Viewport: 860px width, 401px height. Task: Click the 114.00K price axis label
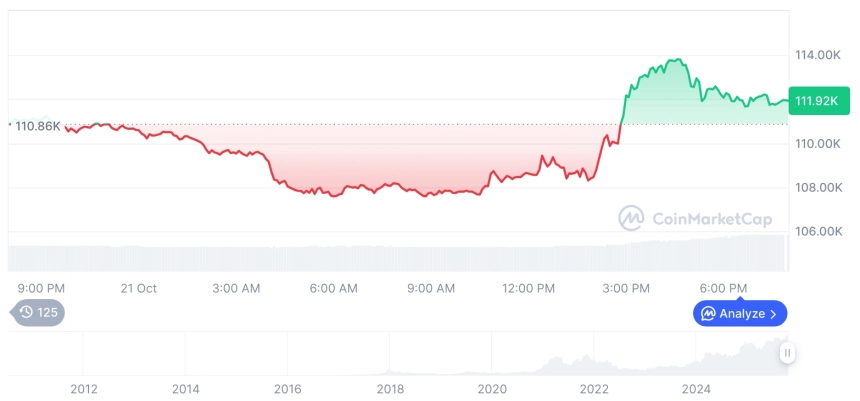pyautogui.click(x=817, y=55)
